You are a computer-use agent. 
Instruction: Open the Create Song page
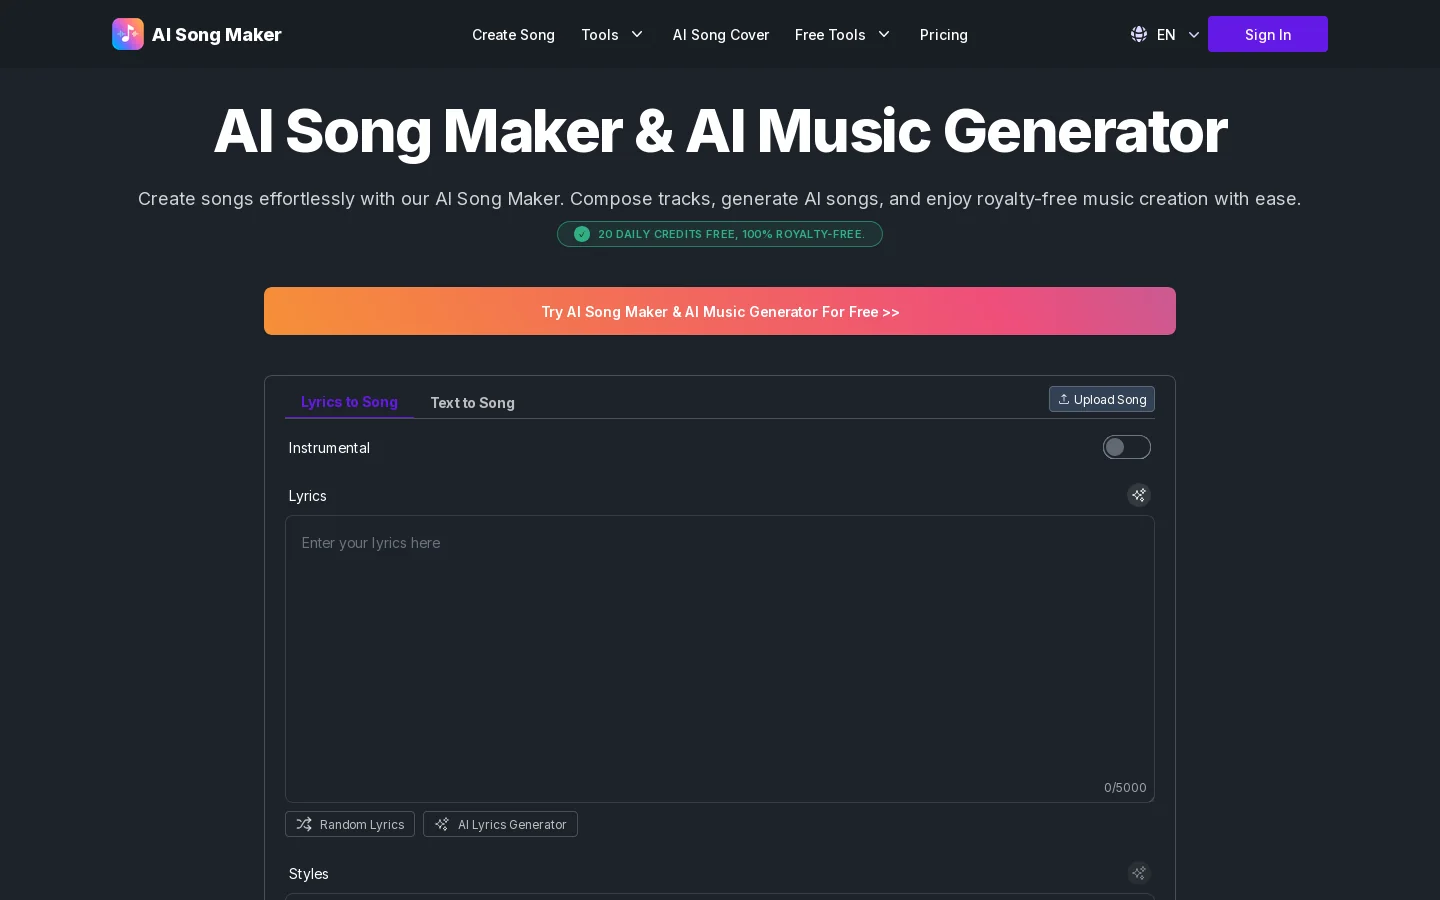(x=513, y=34)
